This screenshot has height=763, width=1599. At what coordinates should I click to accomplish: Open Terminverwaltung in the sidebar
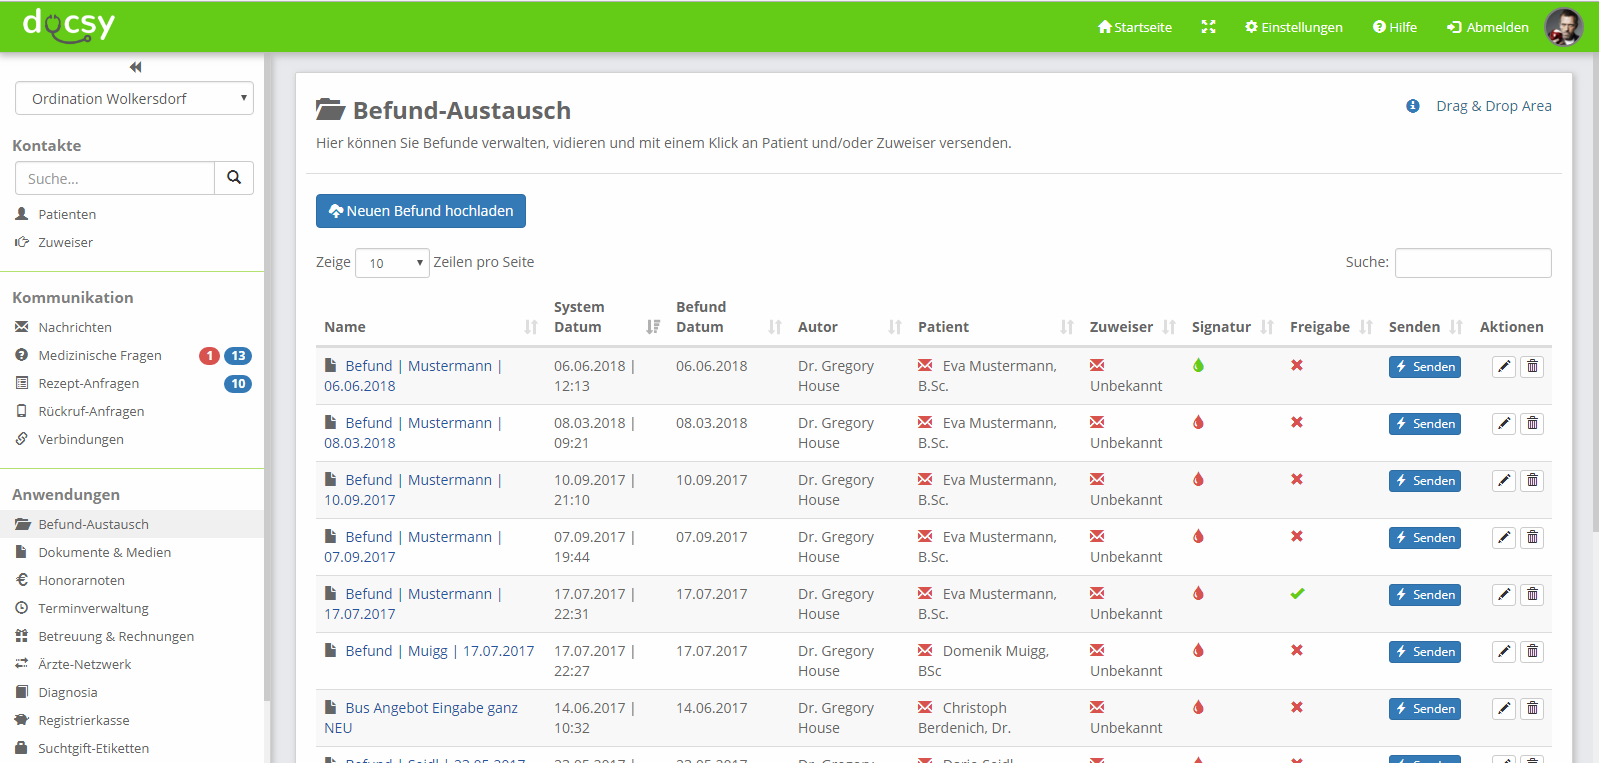[x=93, y=608]
